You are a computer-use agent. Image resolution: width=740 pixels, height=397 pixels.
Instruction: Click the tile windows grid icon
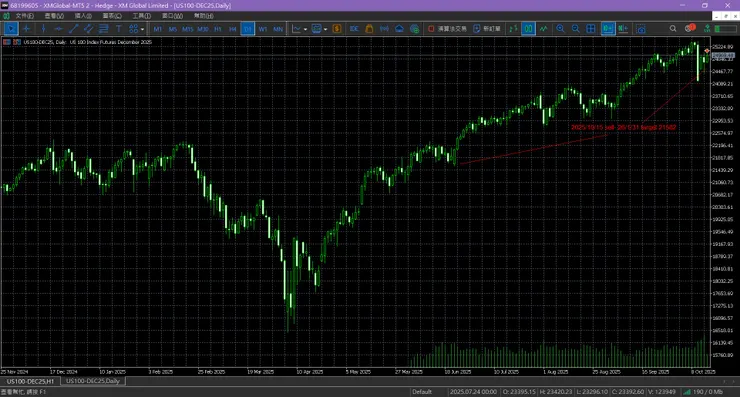(x=591, y=29)
